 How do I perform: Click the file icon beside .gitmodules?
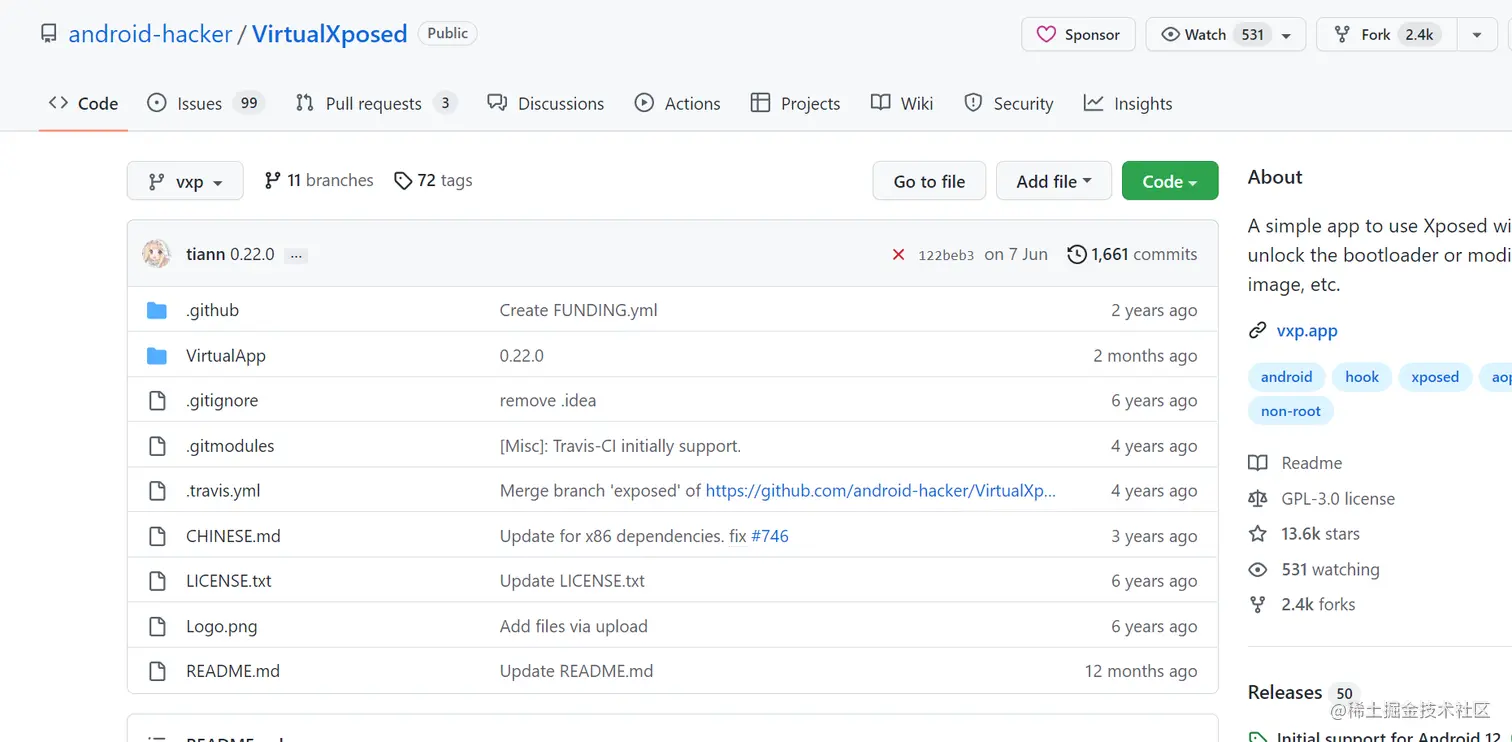[x=157, y=446]
